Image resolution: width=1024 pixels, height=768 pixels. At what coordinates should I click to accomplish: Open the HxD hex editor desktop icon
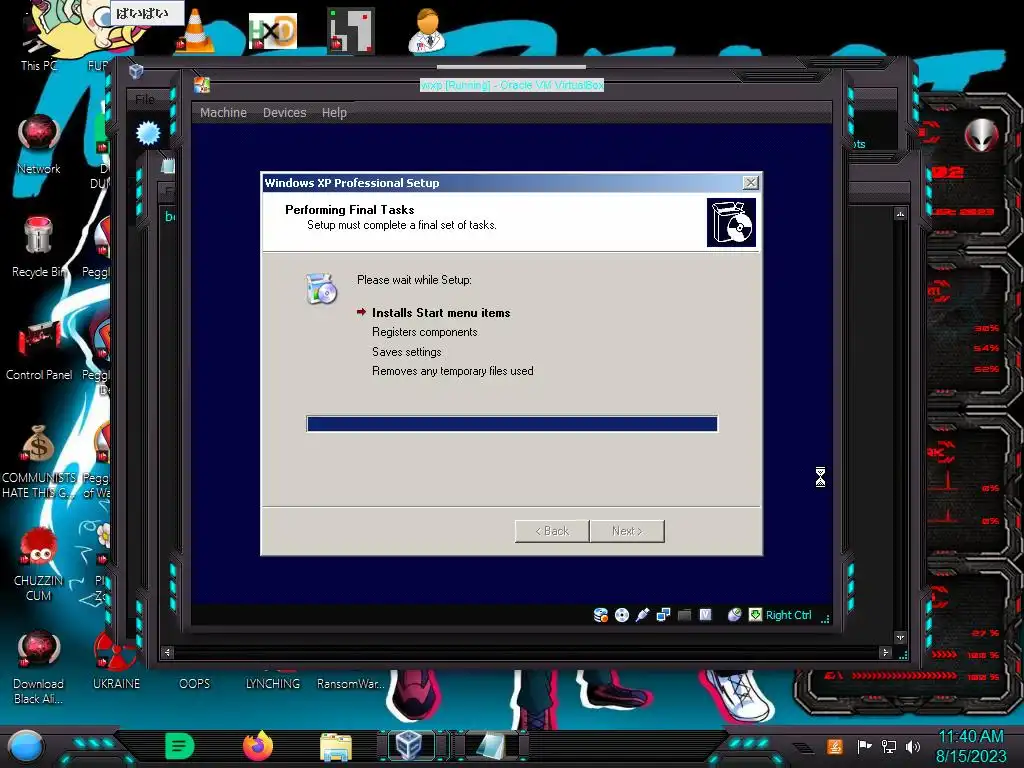273,31
